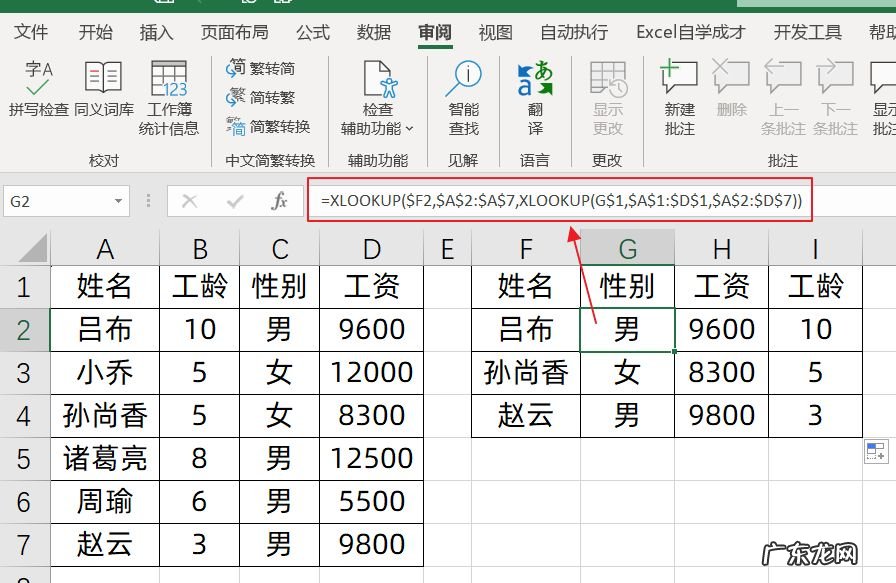
Task: Switch to the 视图 view tab
Action: point(495,32)
